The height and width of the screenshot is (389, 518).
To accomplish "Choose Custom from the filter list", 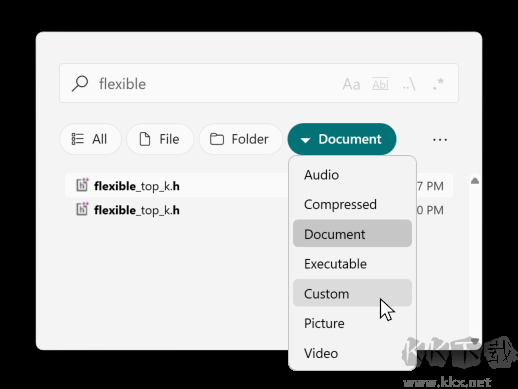I will coord(352,293).
